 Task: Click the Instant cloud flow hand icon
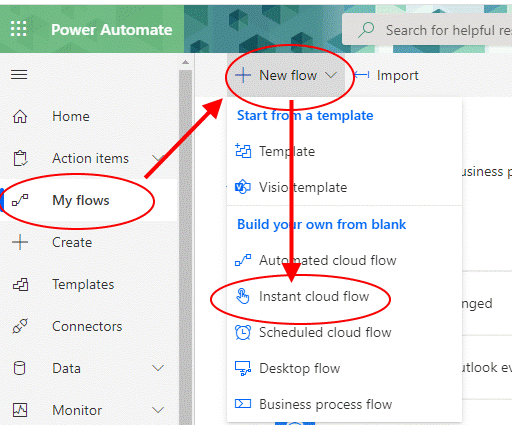(x=243, y=296)
